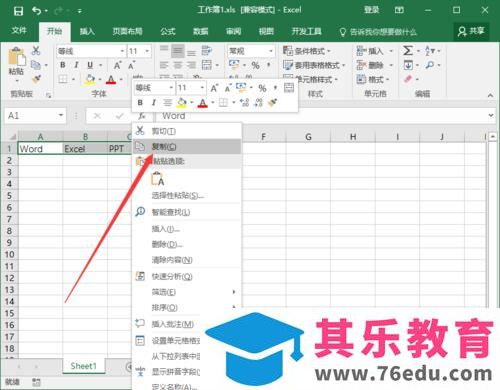Click the ribbon Align Right icon
The height and width of the screenshot is (390, 500).
coord(191,65)
